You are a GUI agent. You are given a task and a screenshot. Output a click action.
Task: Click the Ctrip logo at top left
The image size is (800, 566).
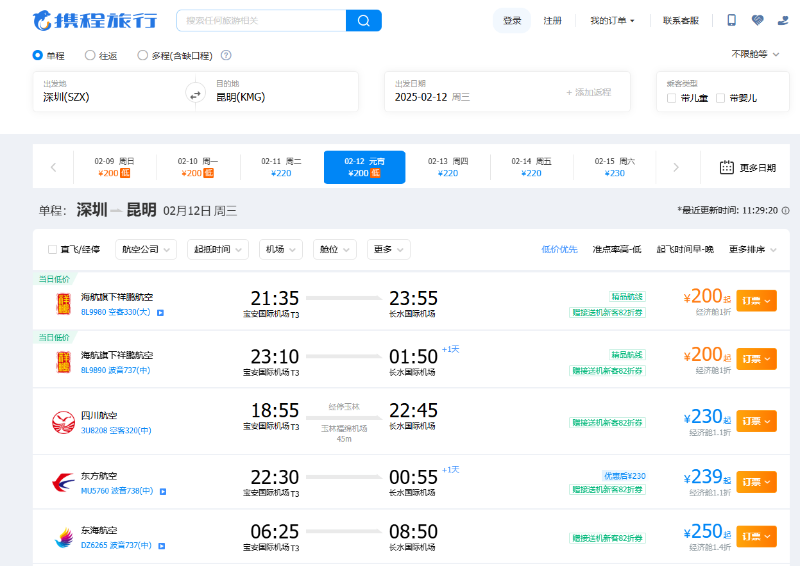pyautogui.click(x=95, y=20)
